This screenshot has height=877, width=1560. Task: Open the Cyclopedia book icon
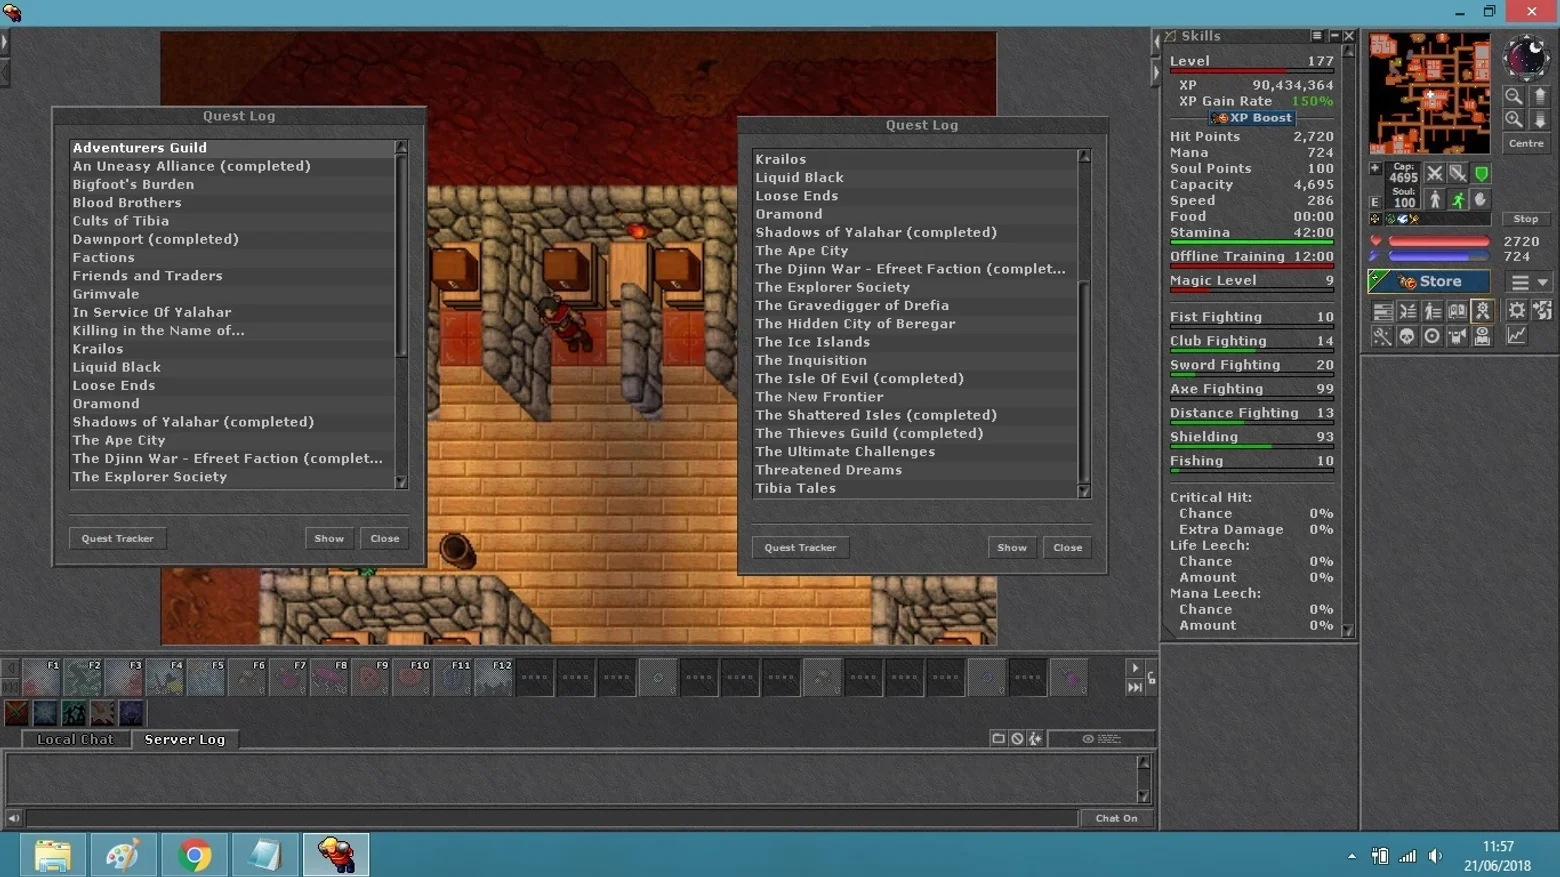pos(1457,312)
